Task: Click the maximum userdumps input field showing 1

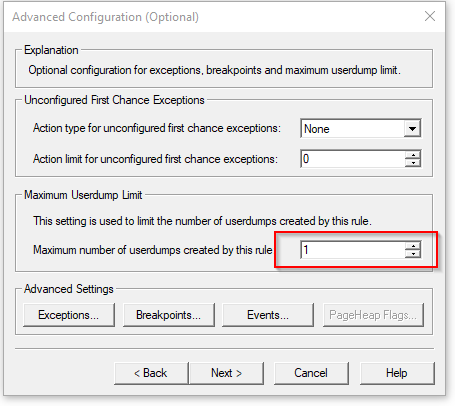Action: coord(353,250)
